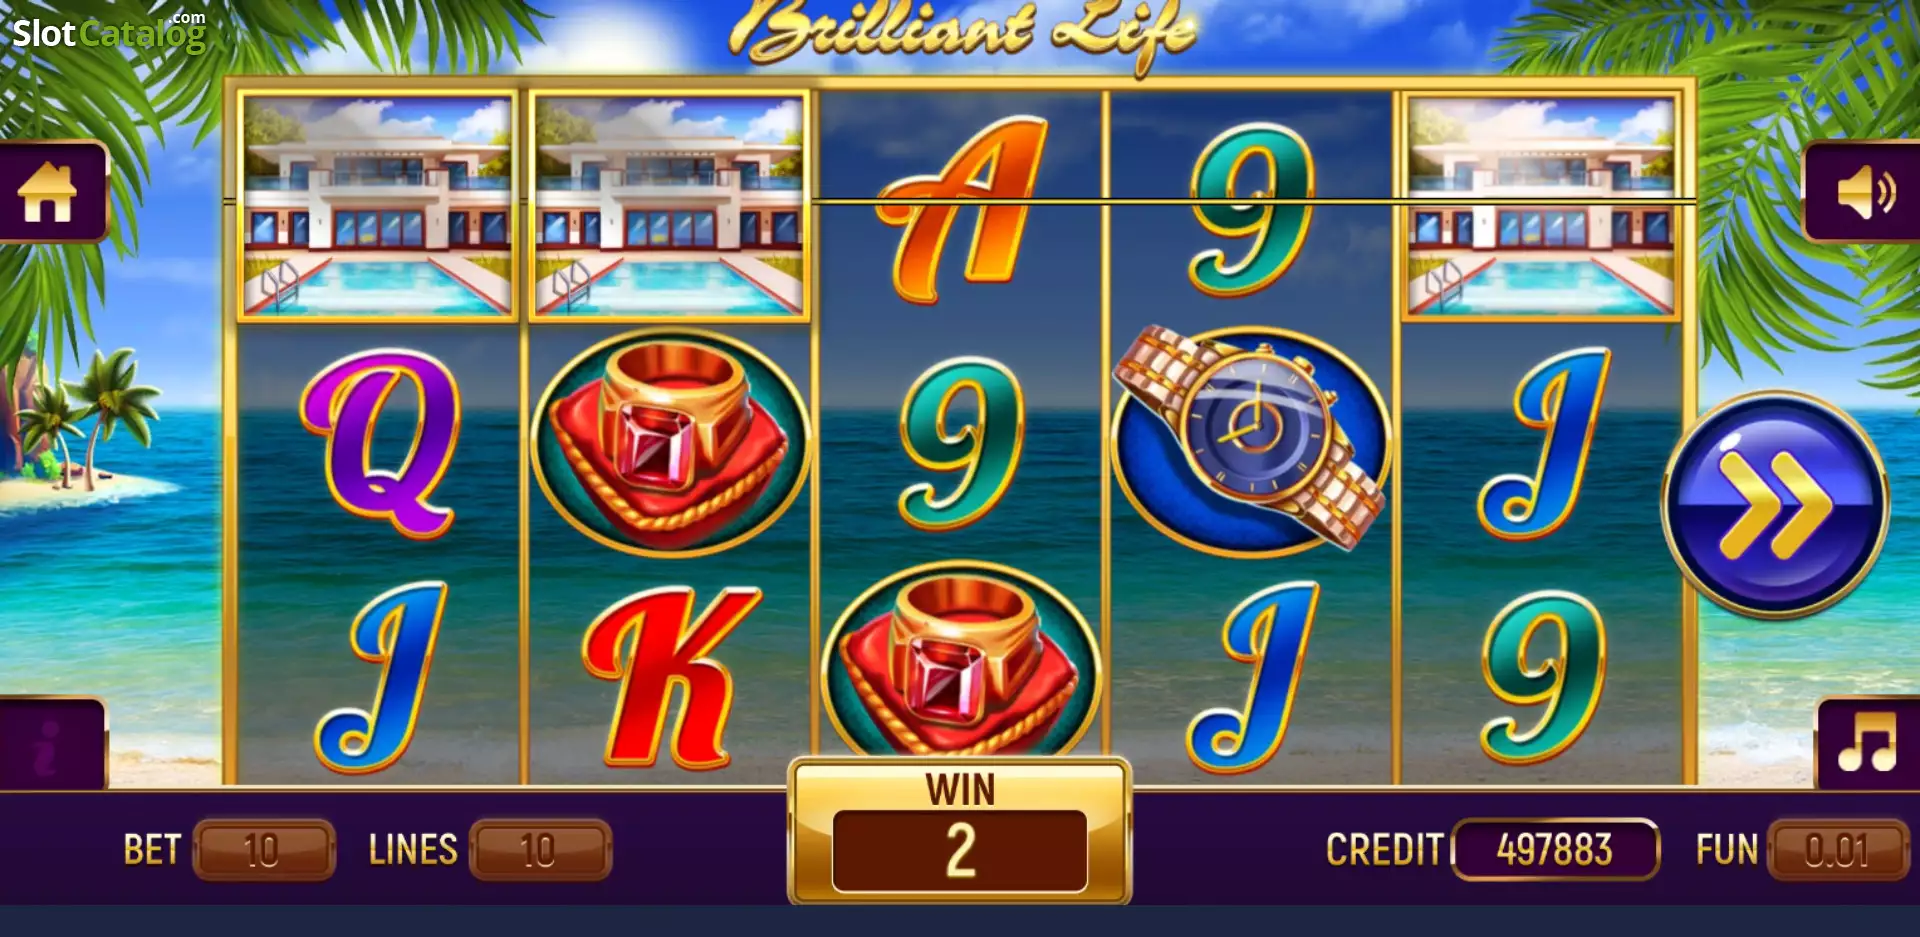The image size is (1920, 937).
Task: Open the FUN denomination selector
Action: [x=1838, y=850]
